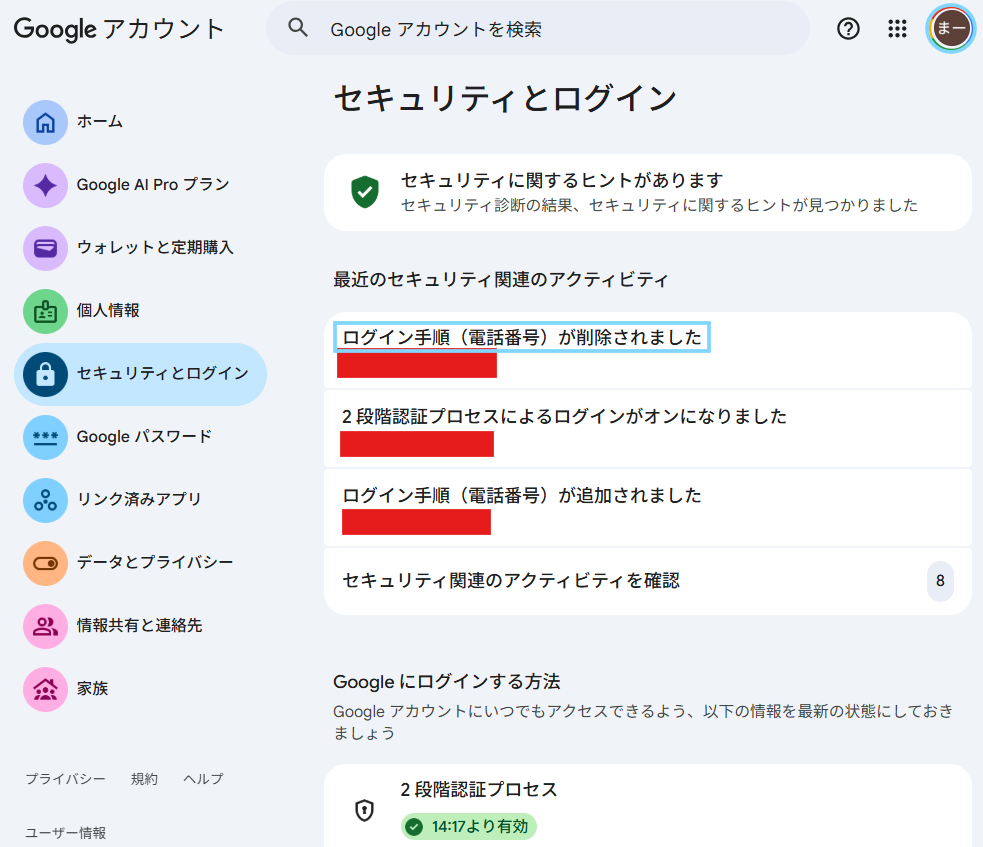Click the green shield checkmark icon

pyautogui.click(x=365, y=192)
